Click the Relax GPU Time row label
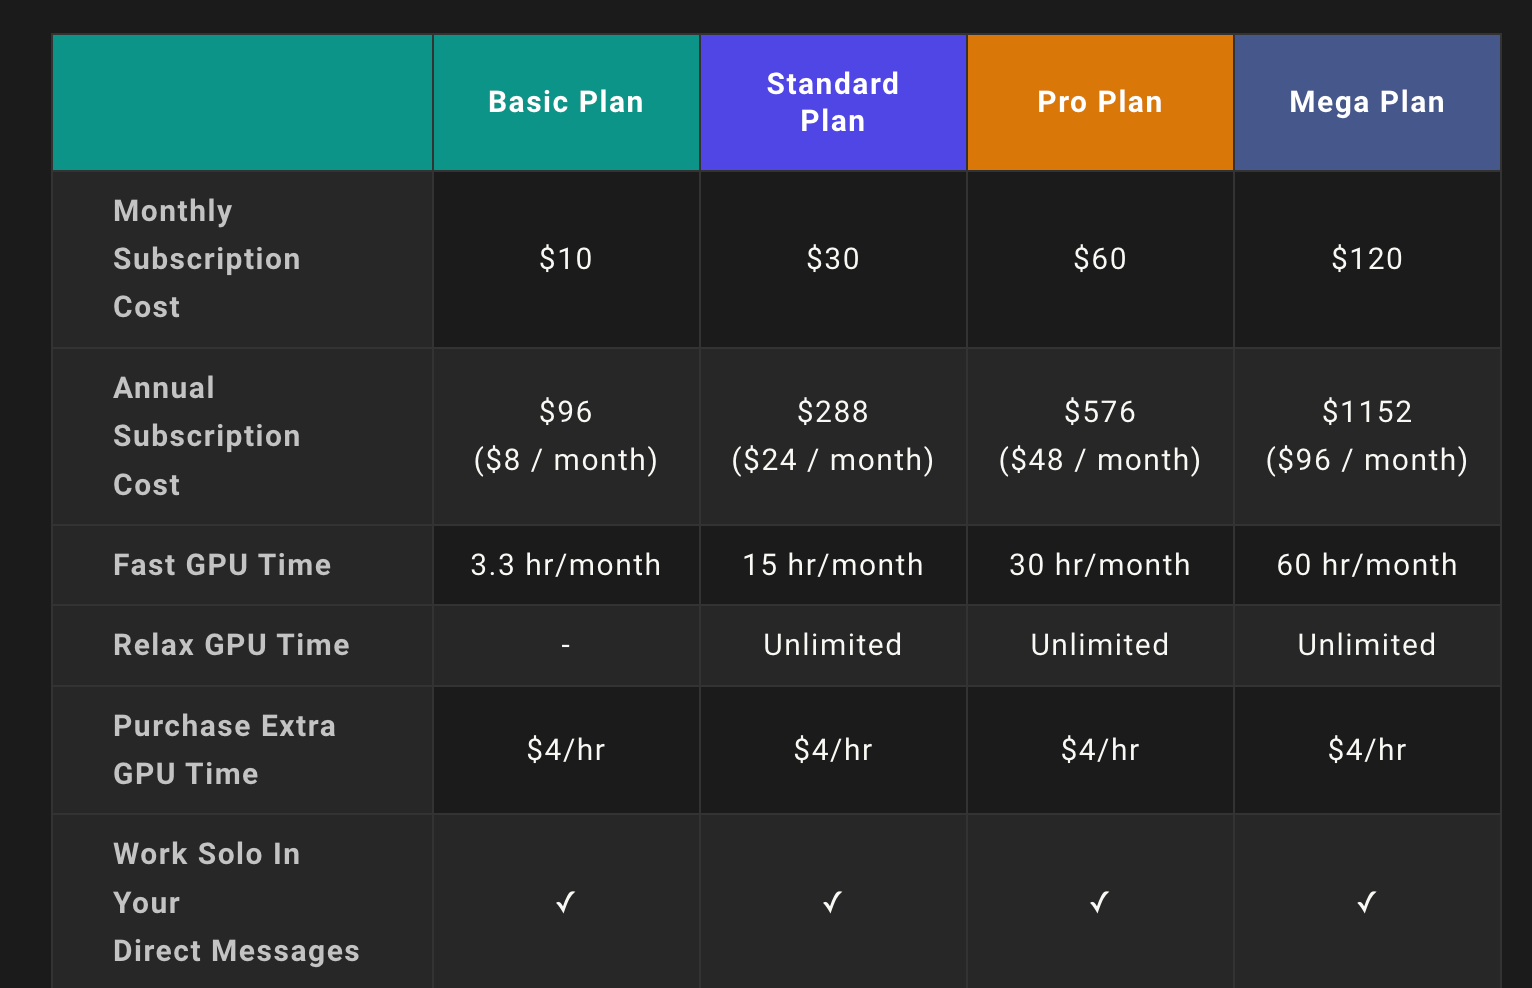The width and height of the screenshot is (1532, 988). [232, 645]
